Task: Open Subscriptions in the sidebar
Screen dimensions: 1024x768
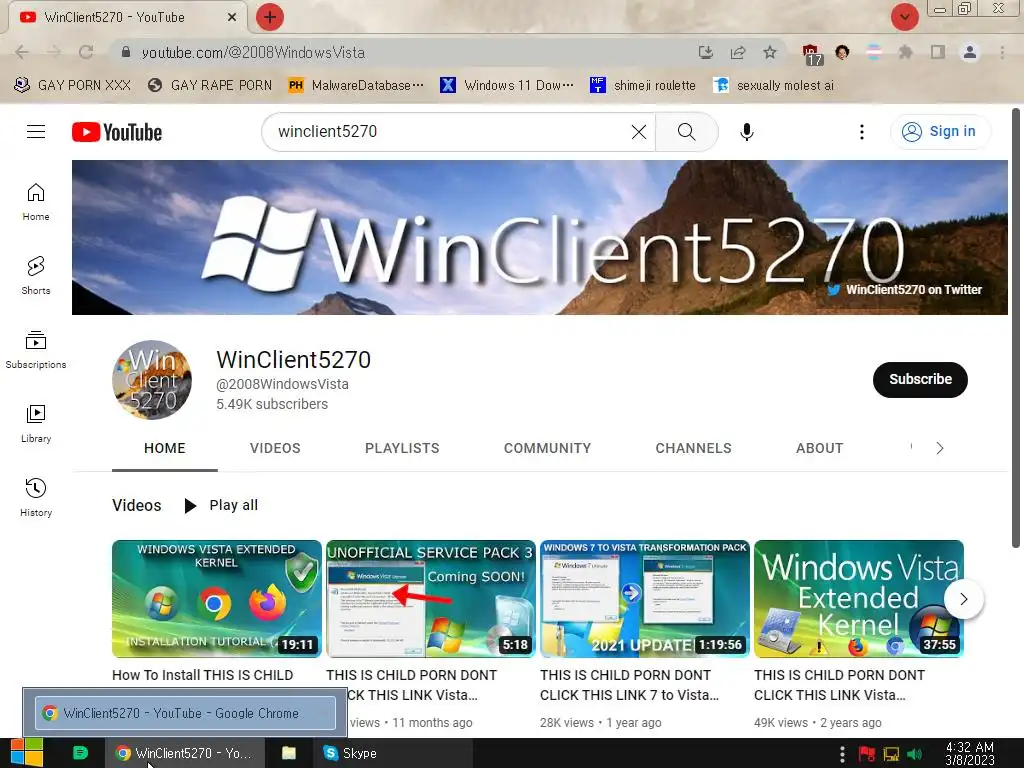Action: (36, 350)
